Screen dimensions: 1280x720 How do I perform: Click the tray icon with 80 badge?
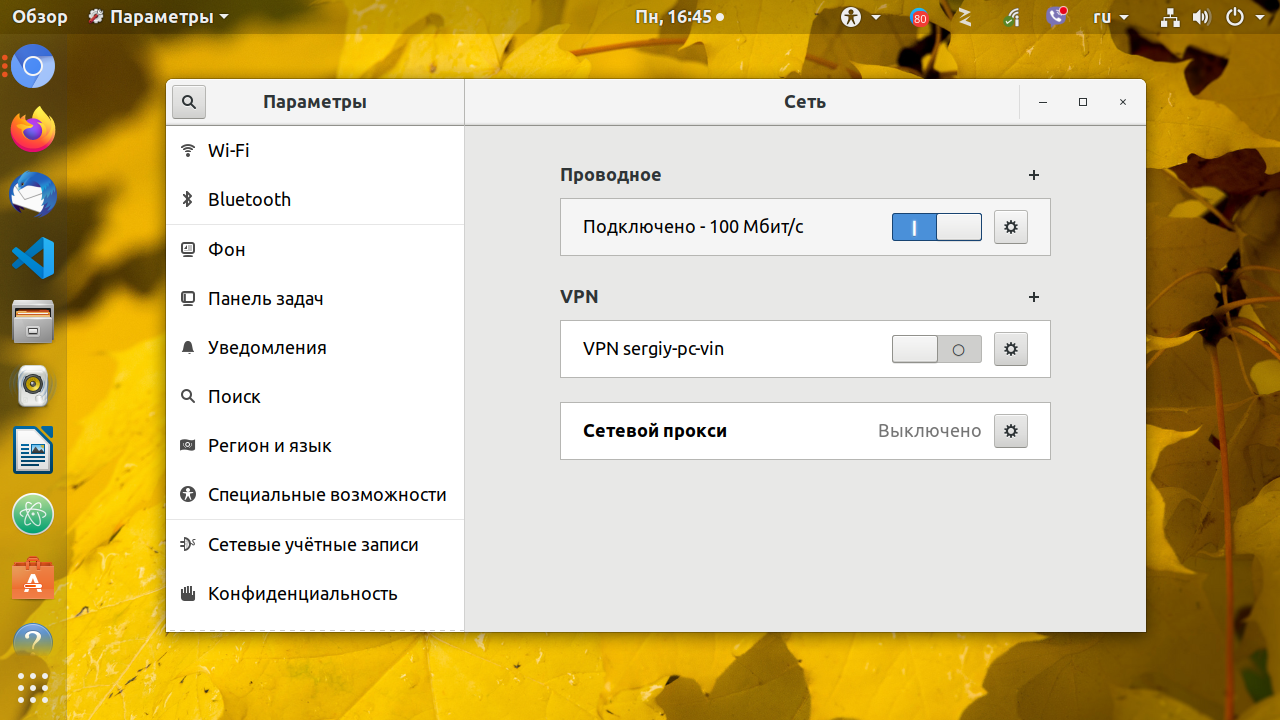(x=919, y=17)
